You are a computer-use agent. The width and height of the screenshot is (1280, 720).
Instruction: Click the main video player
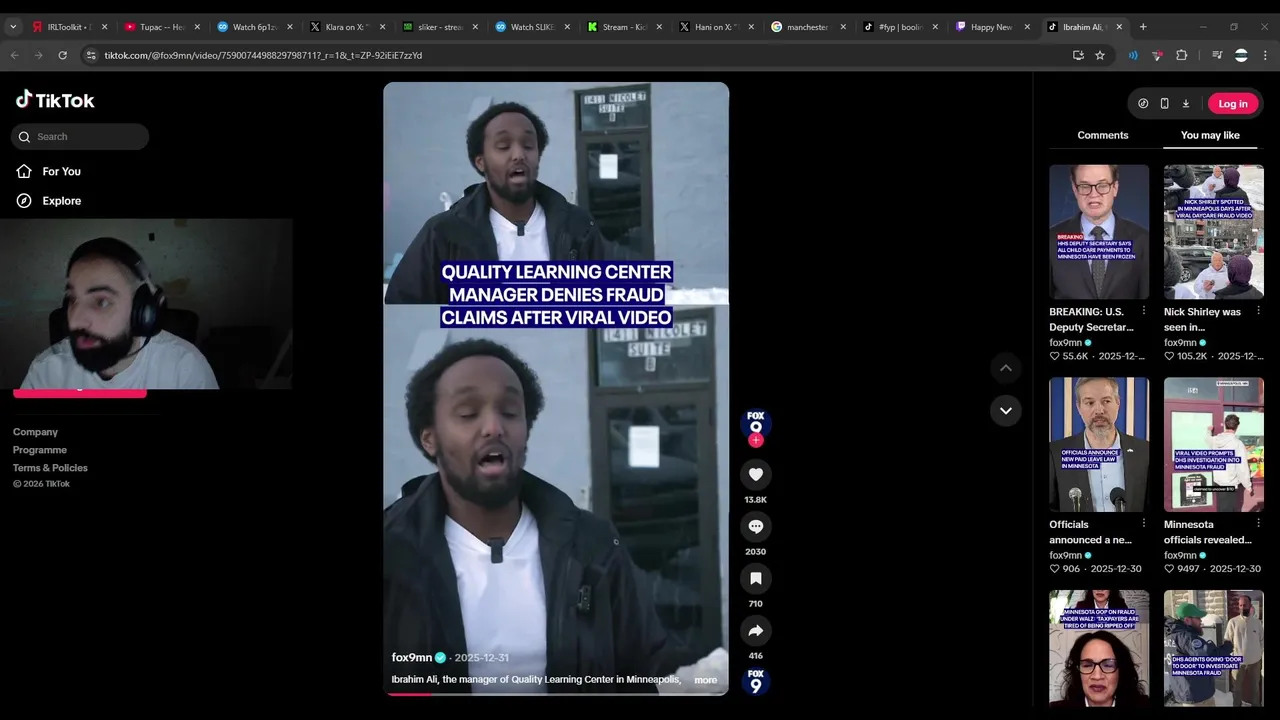pyautogui.click(x=556, y=388)
